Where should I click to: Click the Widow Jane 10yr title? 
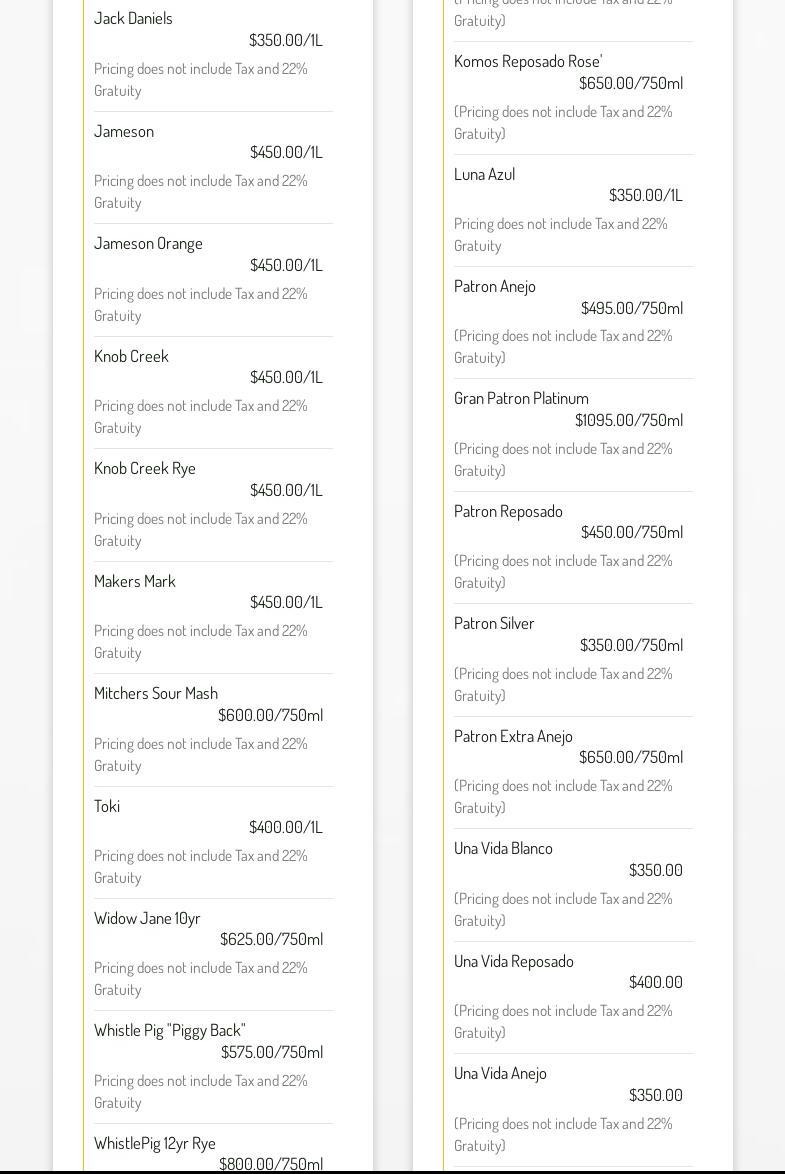click(147, 918)
